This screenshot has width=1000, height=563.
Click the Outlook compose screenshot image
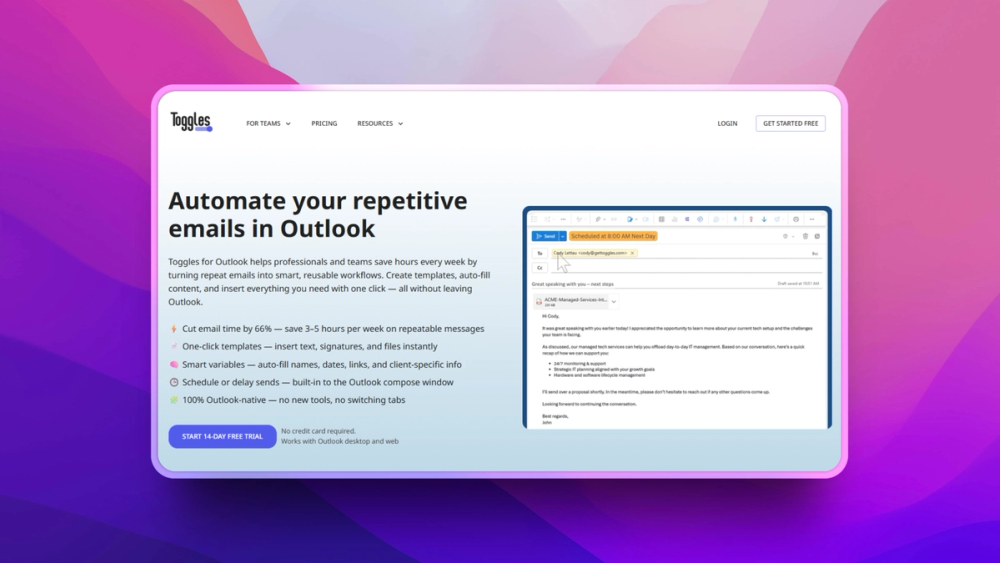(x=677, y=318)
